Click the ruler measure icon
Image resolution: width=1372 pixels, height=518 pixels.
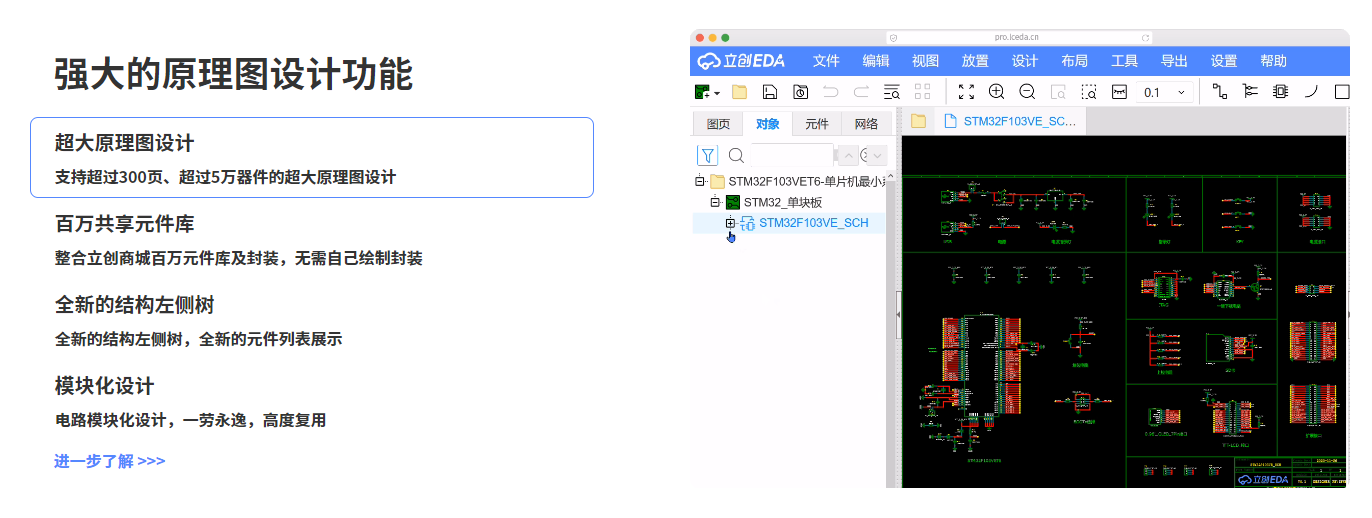click(x=1119, y=92)
